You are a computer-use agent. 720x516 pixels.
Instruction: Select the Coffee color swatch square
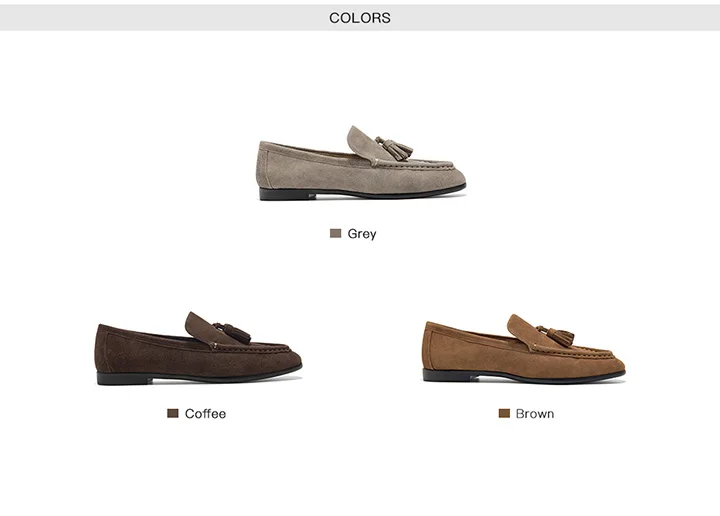[173, 413]
